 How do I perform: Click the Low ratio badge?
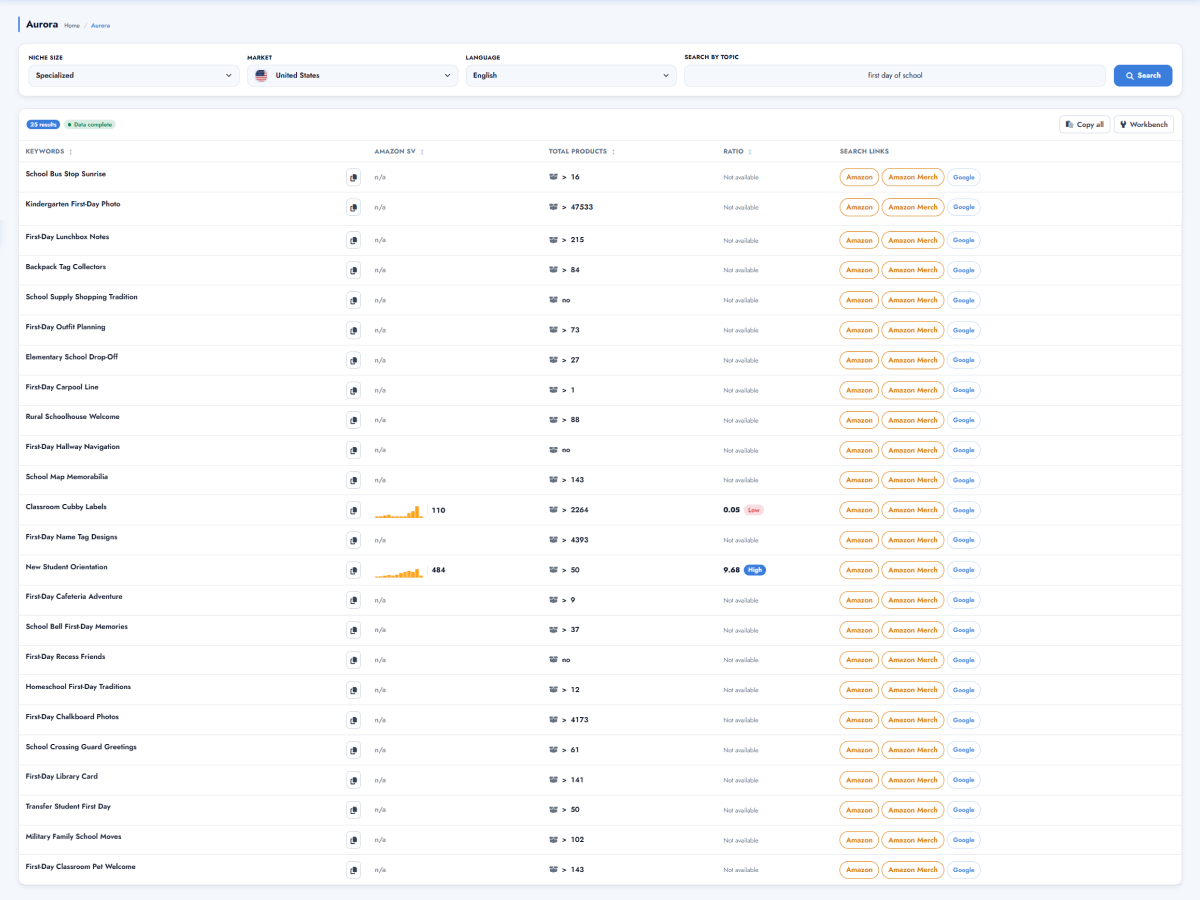pyautogui.click(x=754, y=510)
